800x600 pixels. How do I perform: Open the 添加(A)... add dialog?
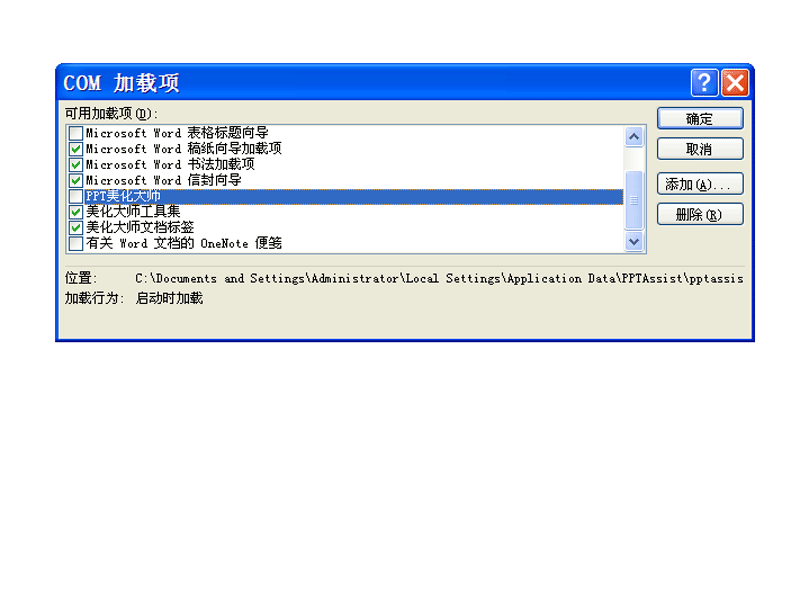click(x=700, y=184)
